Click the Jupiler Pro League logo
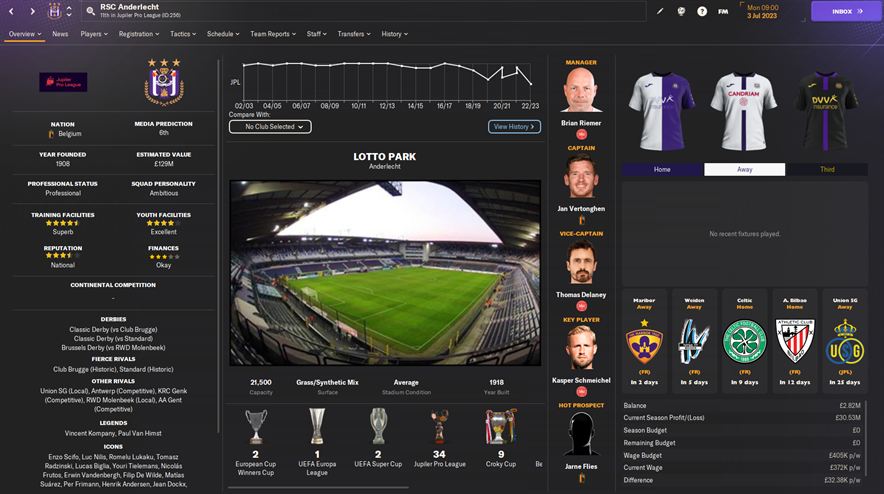The image size is (884, 494). coord(63,82)
